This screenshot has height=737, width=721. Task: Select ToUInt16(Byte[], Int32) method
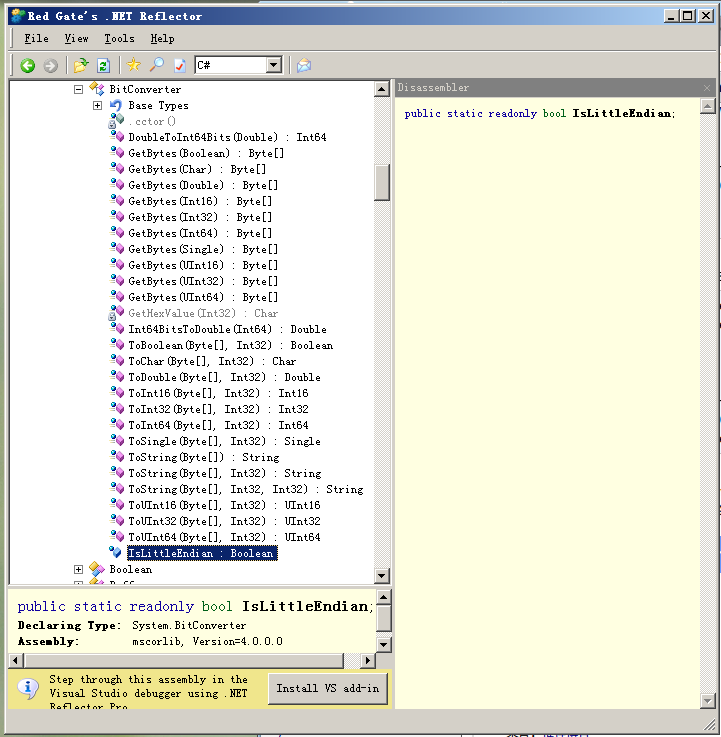click(x=224, y=505)
